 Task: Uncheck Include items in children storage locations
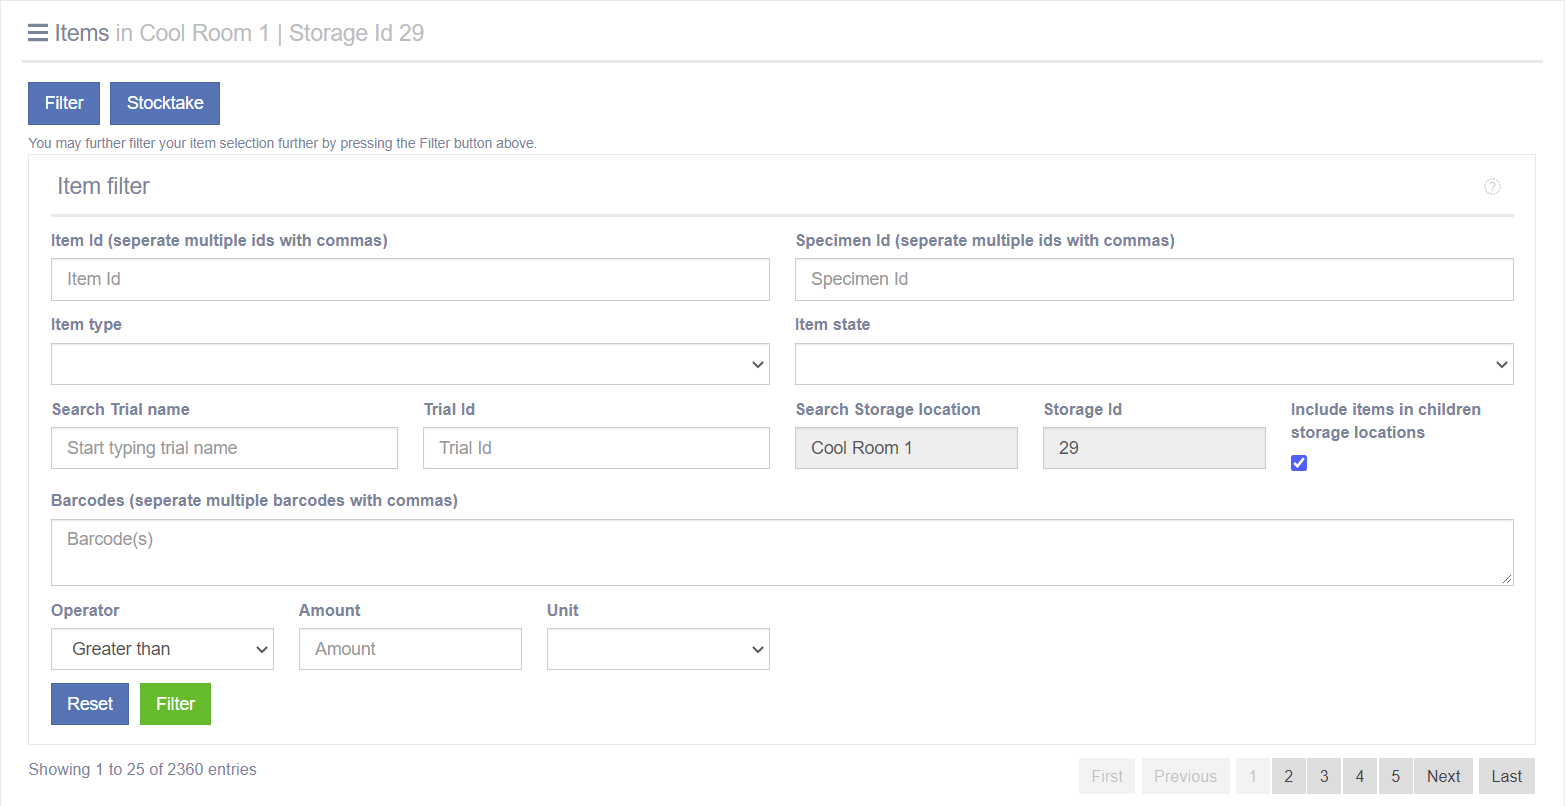[1299, 463]
